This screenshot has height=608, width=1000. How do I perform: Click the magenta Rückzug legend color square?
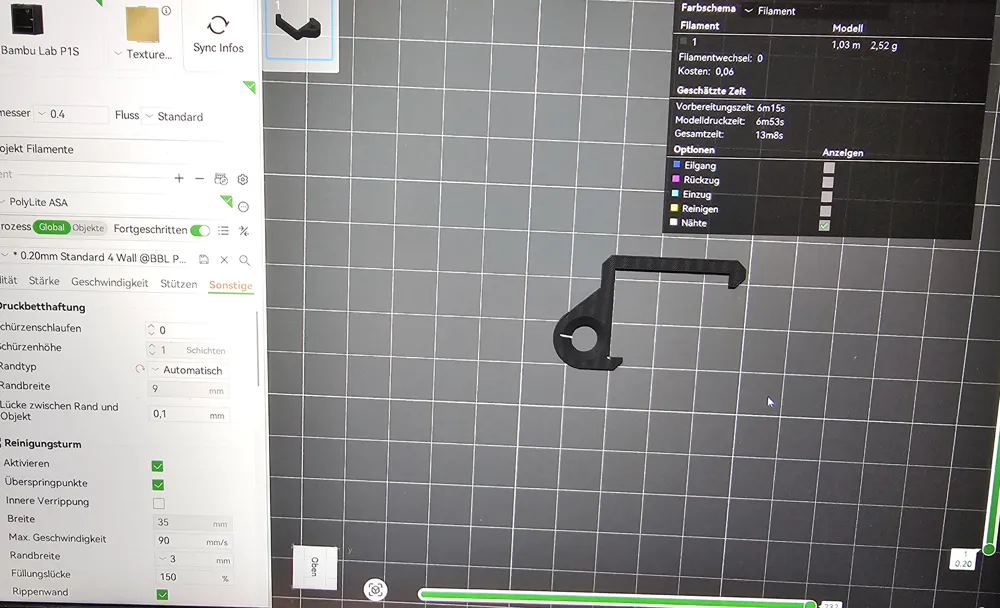coord(676,179)
